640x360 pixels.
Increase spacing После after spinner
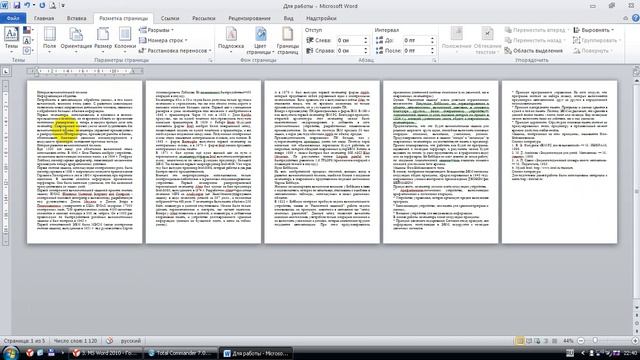[432, 49]
